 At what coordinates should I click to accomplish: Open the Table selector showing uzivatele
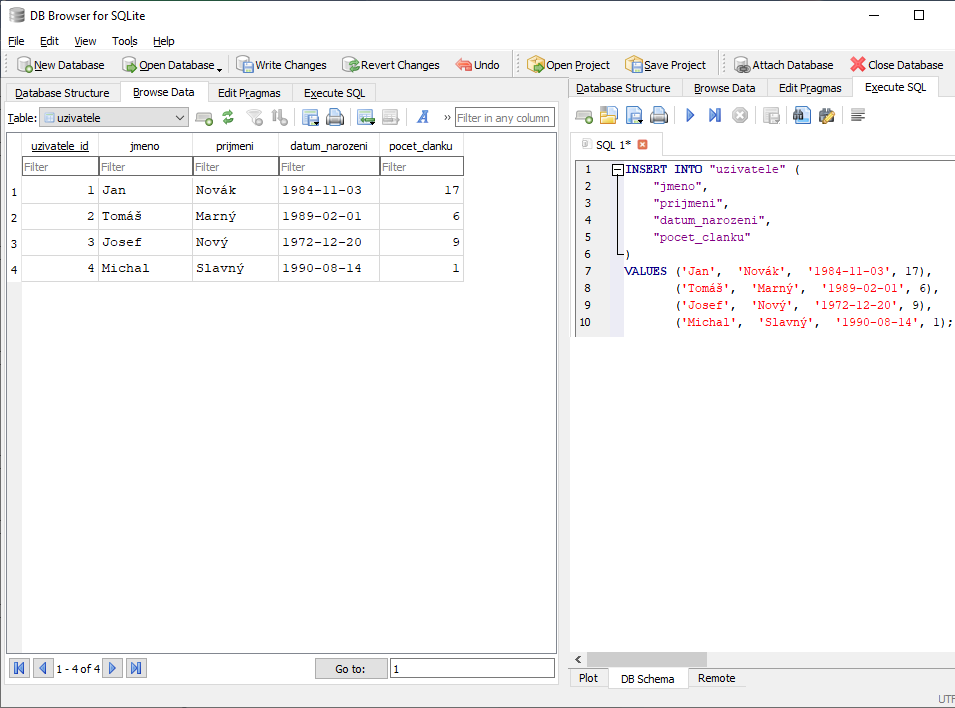point(114,118)
